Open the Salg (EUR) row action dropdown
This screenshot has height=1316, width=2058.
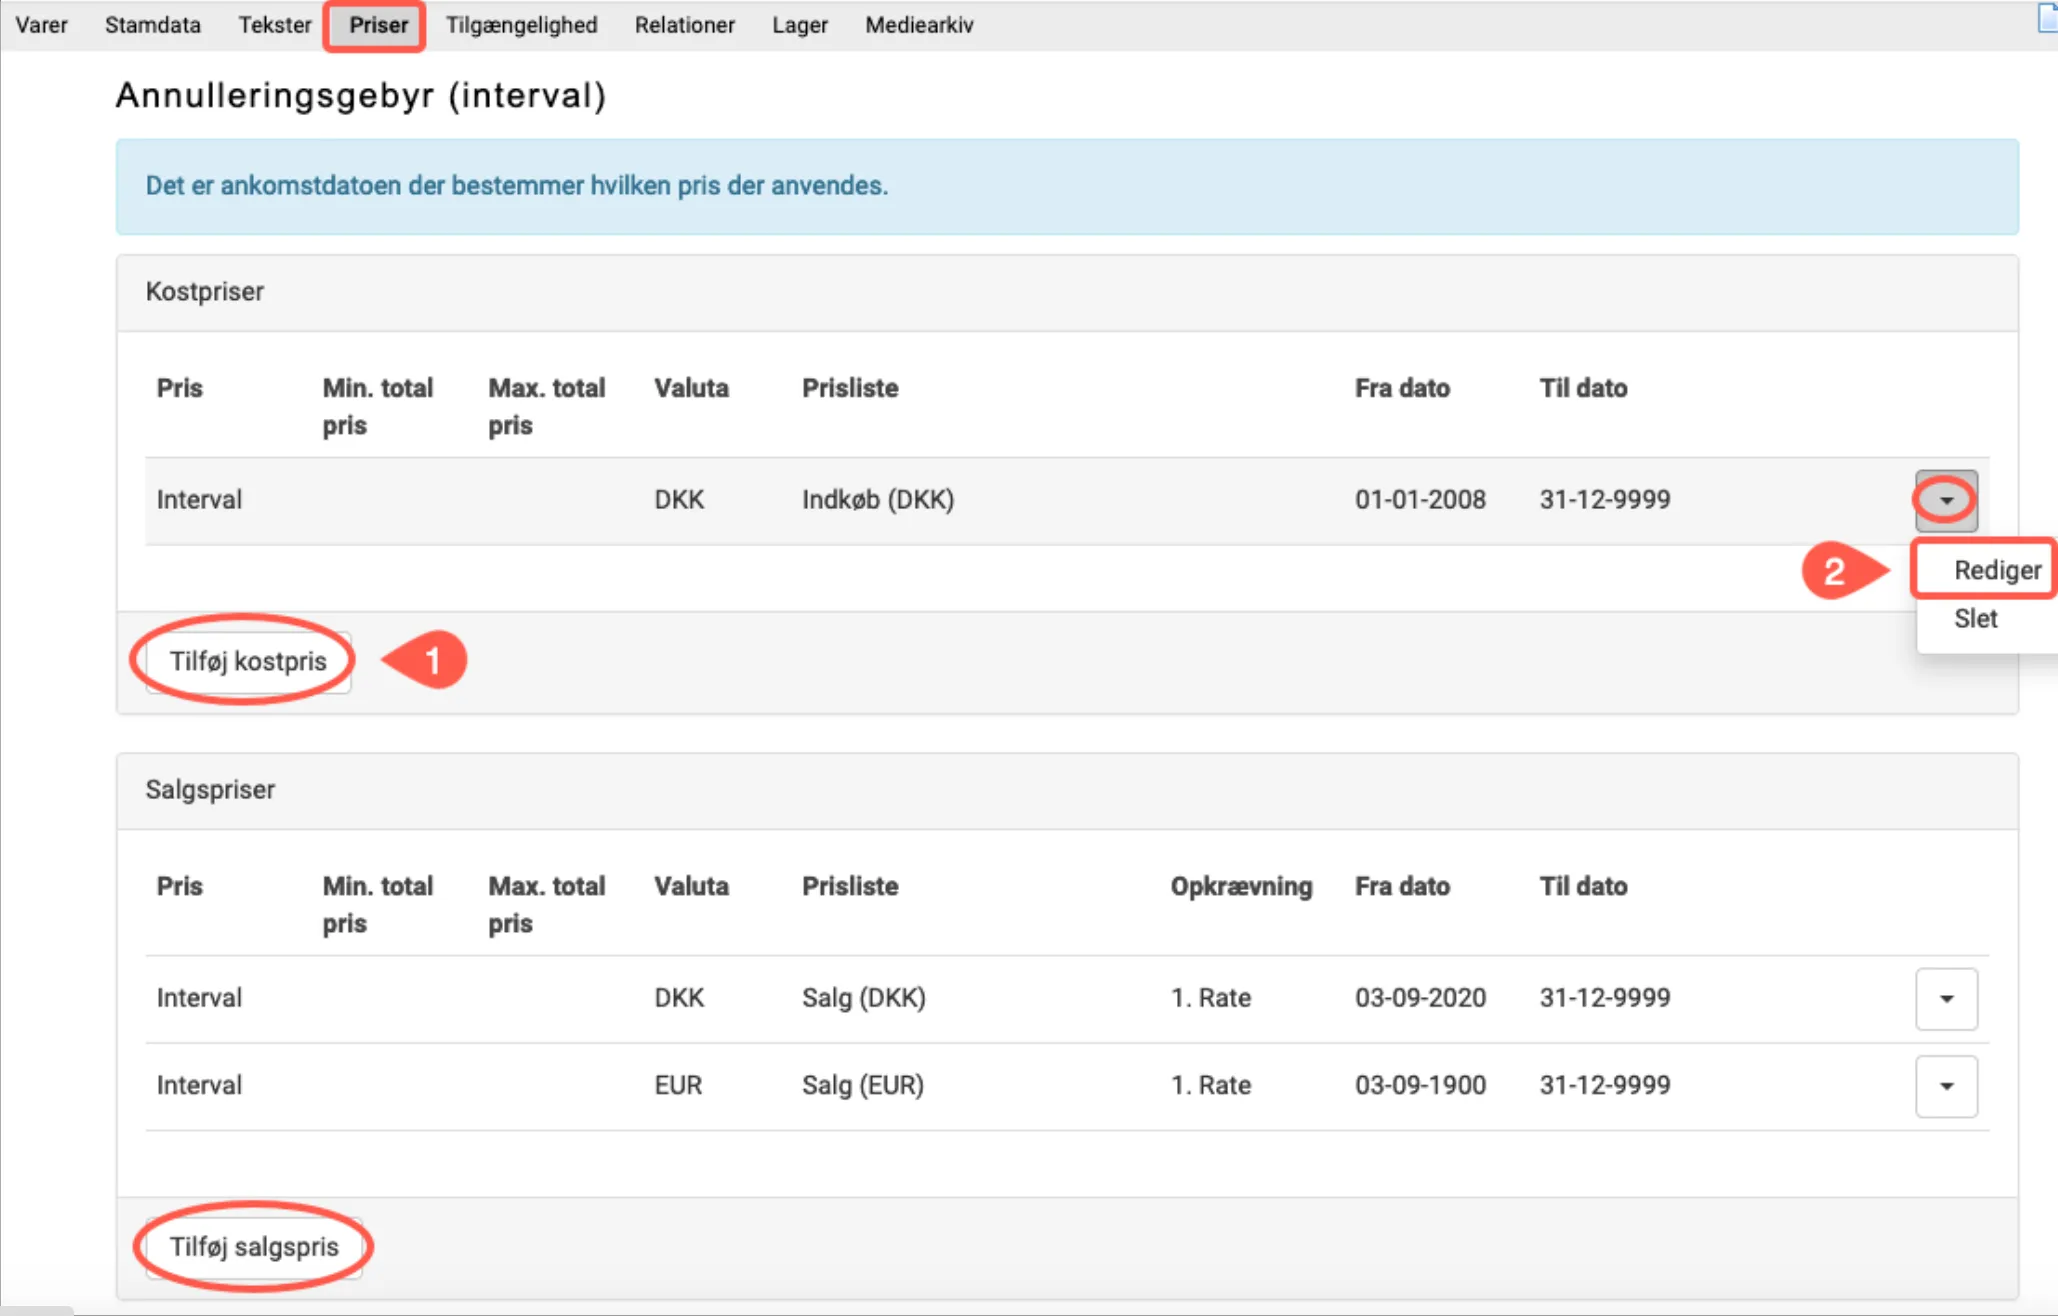1945,1086
